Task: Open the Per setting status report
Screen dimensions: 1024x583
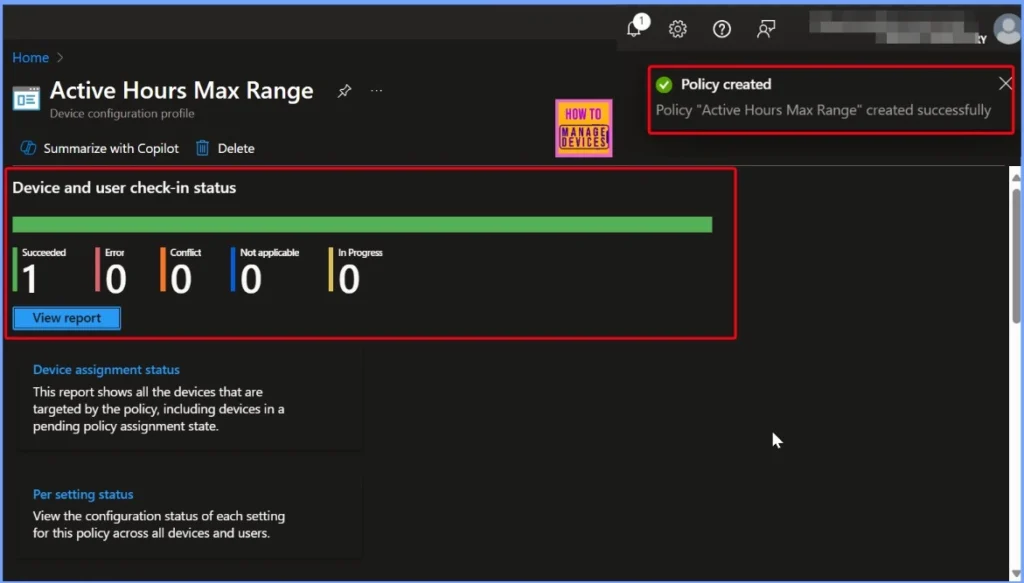Action: [x=83, y=494]
